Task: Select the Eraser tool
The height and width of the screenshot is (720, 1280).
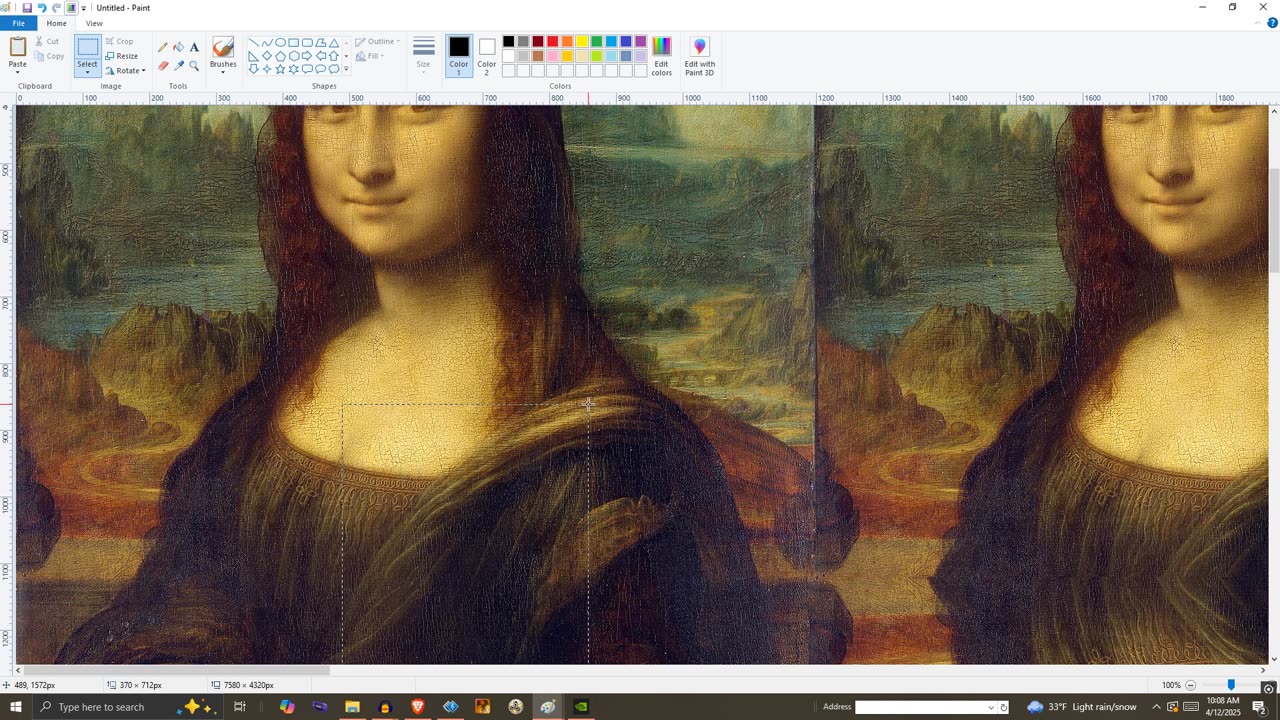Action: (x=162, y=66)
